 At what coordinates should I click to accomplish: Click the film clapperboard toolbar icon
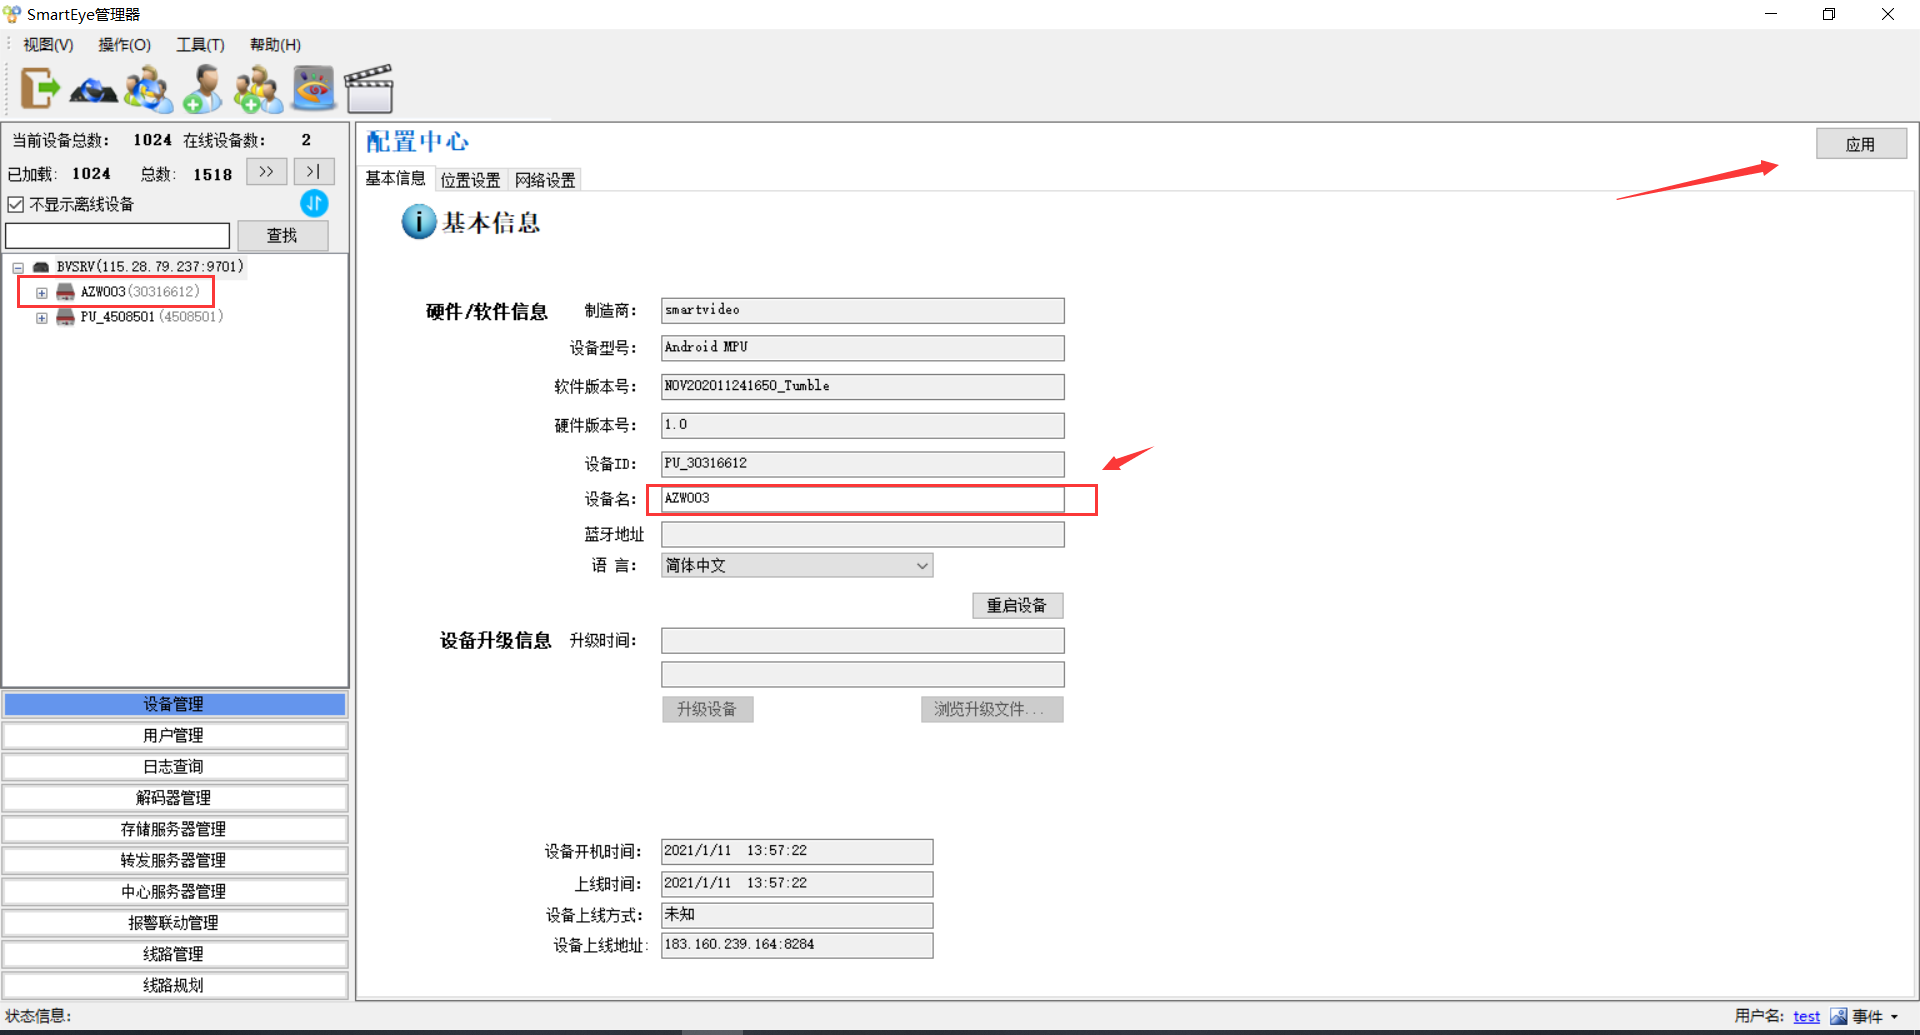[369, 89]
